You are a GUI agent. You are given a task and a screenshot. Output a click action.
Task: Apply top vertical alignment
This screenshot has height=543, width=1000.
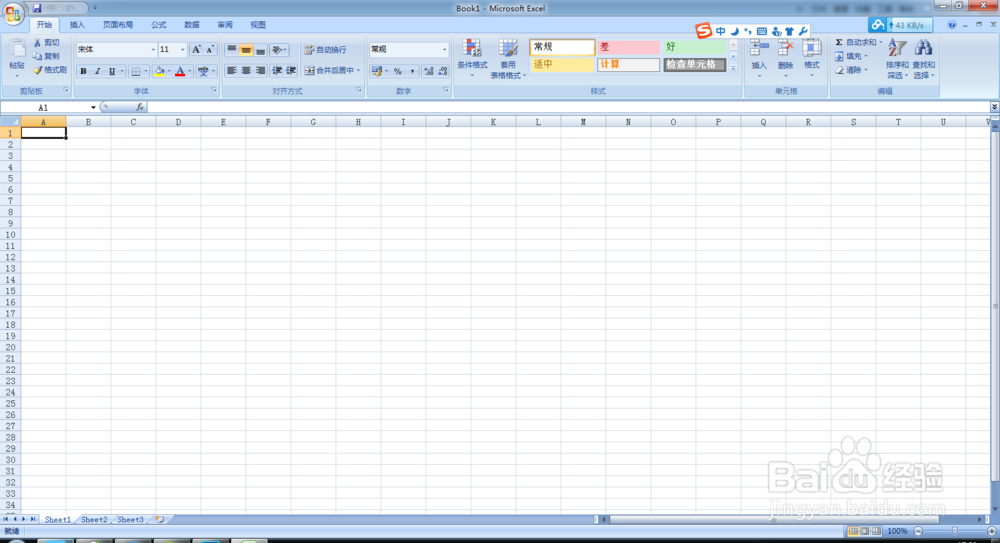point(232,49)
